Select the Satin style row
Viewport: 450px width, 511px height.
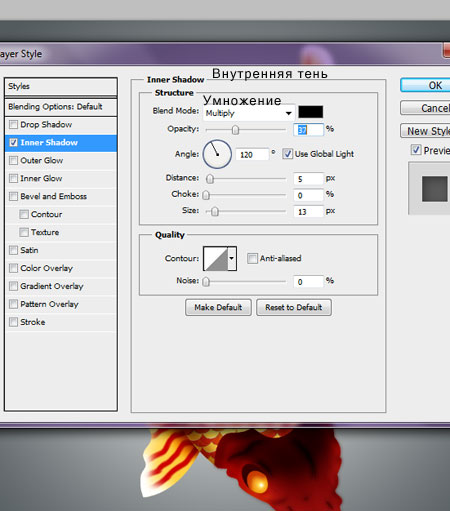click(x=61, y=250)
